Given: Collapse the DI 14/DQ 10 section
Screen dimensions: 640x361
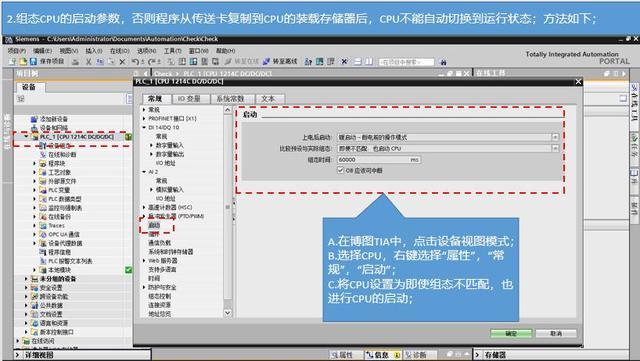Looking at the screenshot, I should pyautogui.click(x=144, y=127).
